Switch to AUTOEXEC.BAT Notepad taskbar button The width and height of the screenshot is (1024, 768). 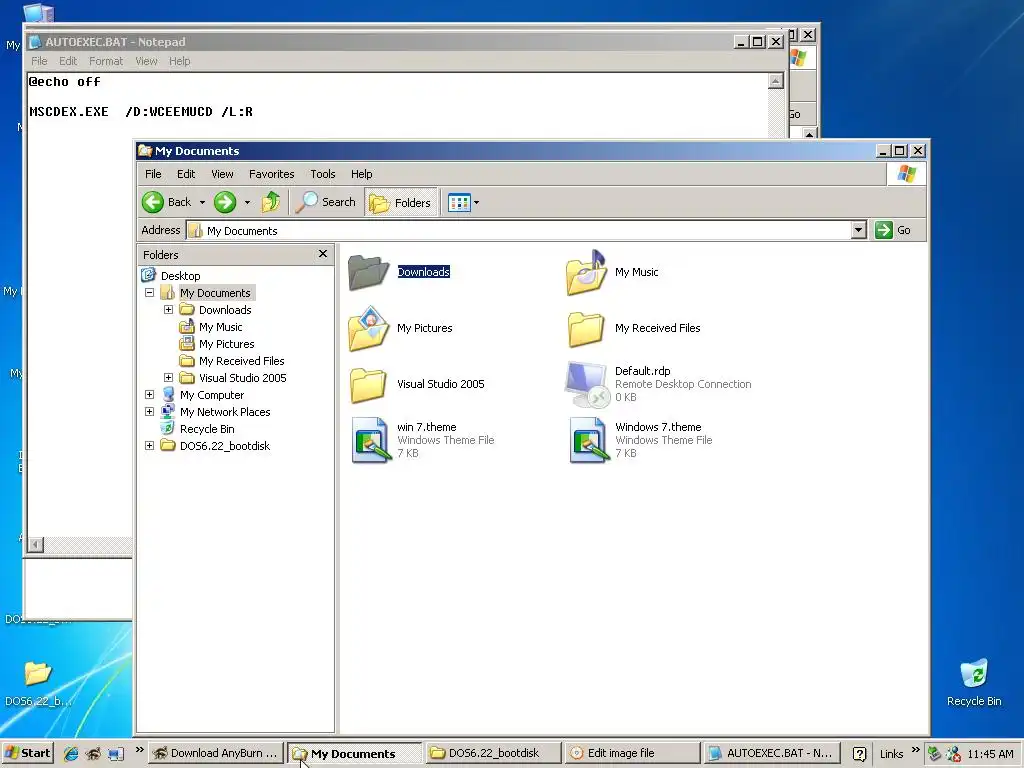(x=771, y=753)
